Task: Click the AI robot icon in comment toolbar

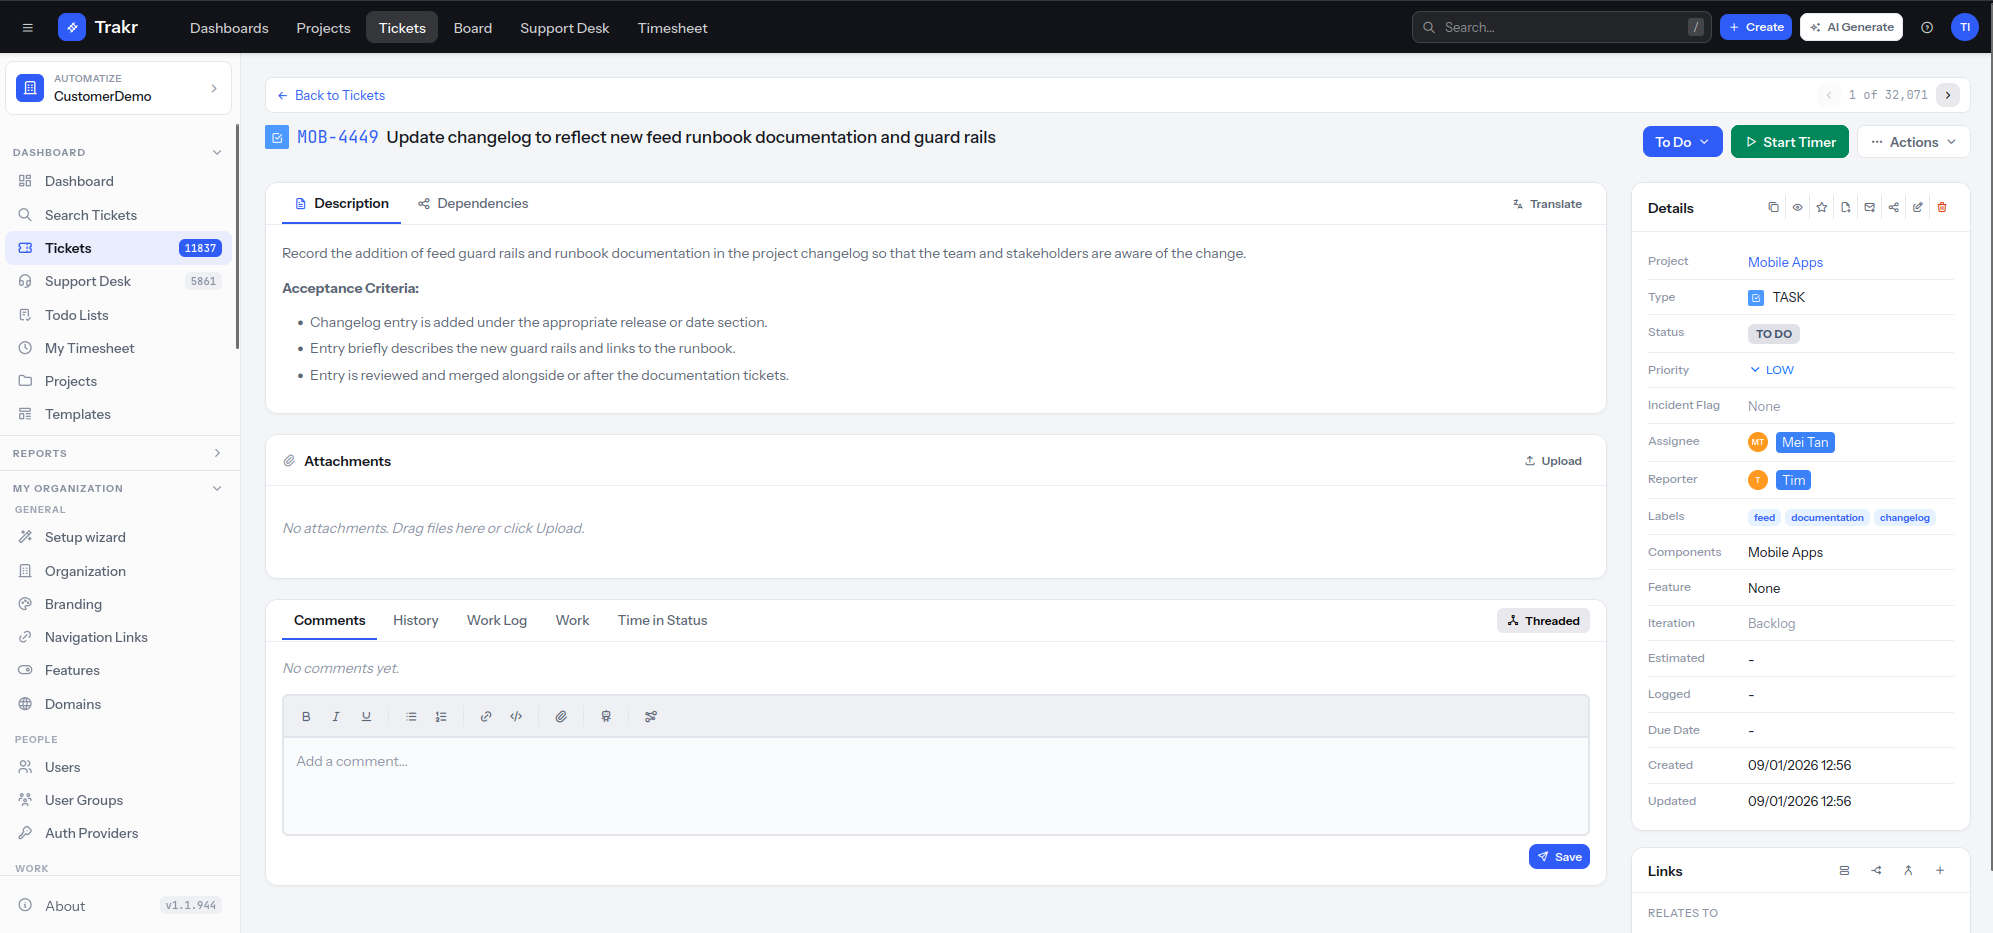Action: pos(606,716)
